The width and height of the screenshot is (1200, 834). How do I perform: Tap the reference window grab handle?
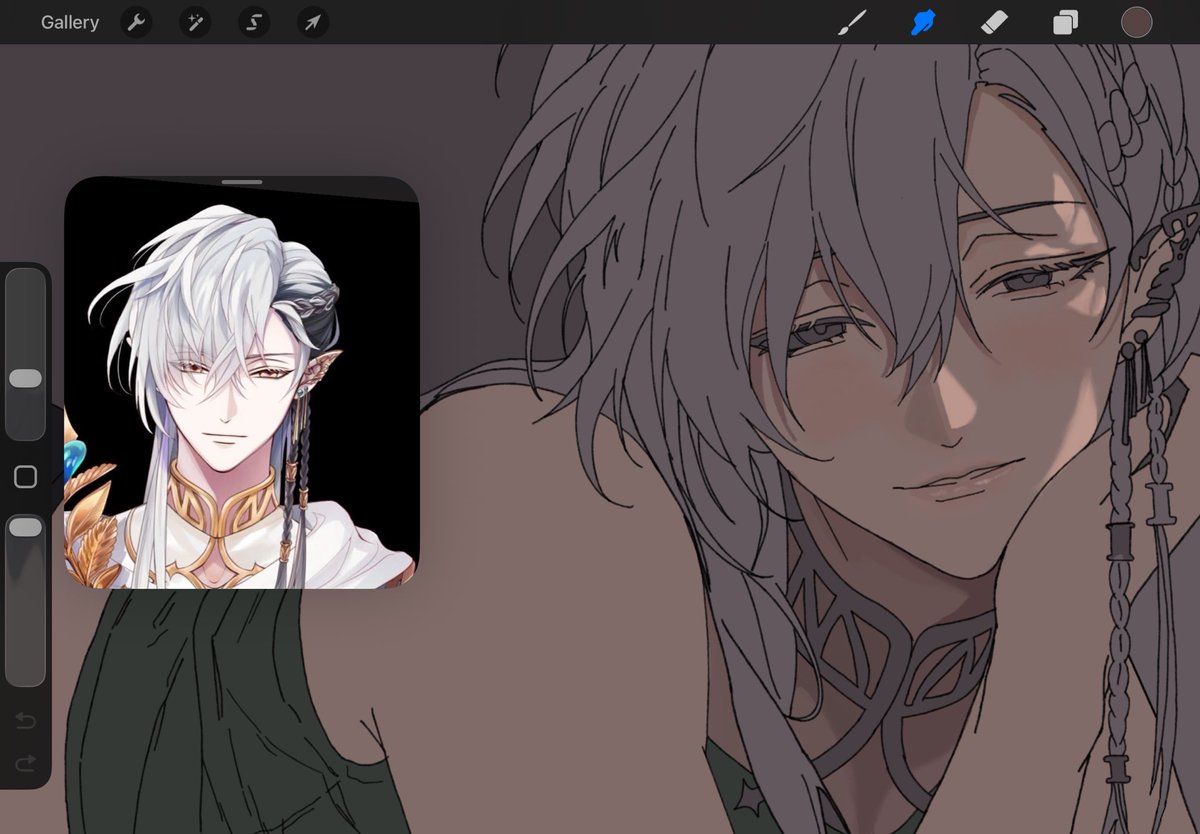242,182
